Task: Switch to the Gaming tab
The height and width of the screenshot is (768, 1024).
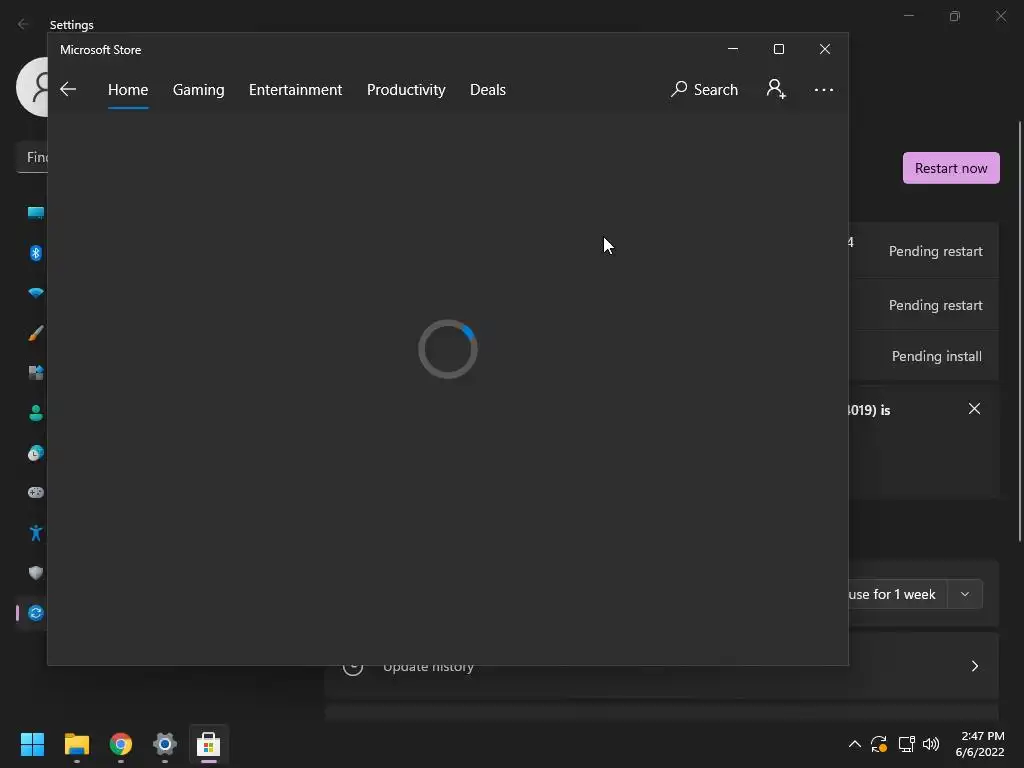Action: (199, 89)
